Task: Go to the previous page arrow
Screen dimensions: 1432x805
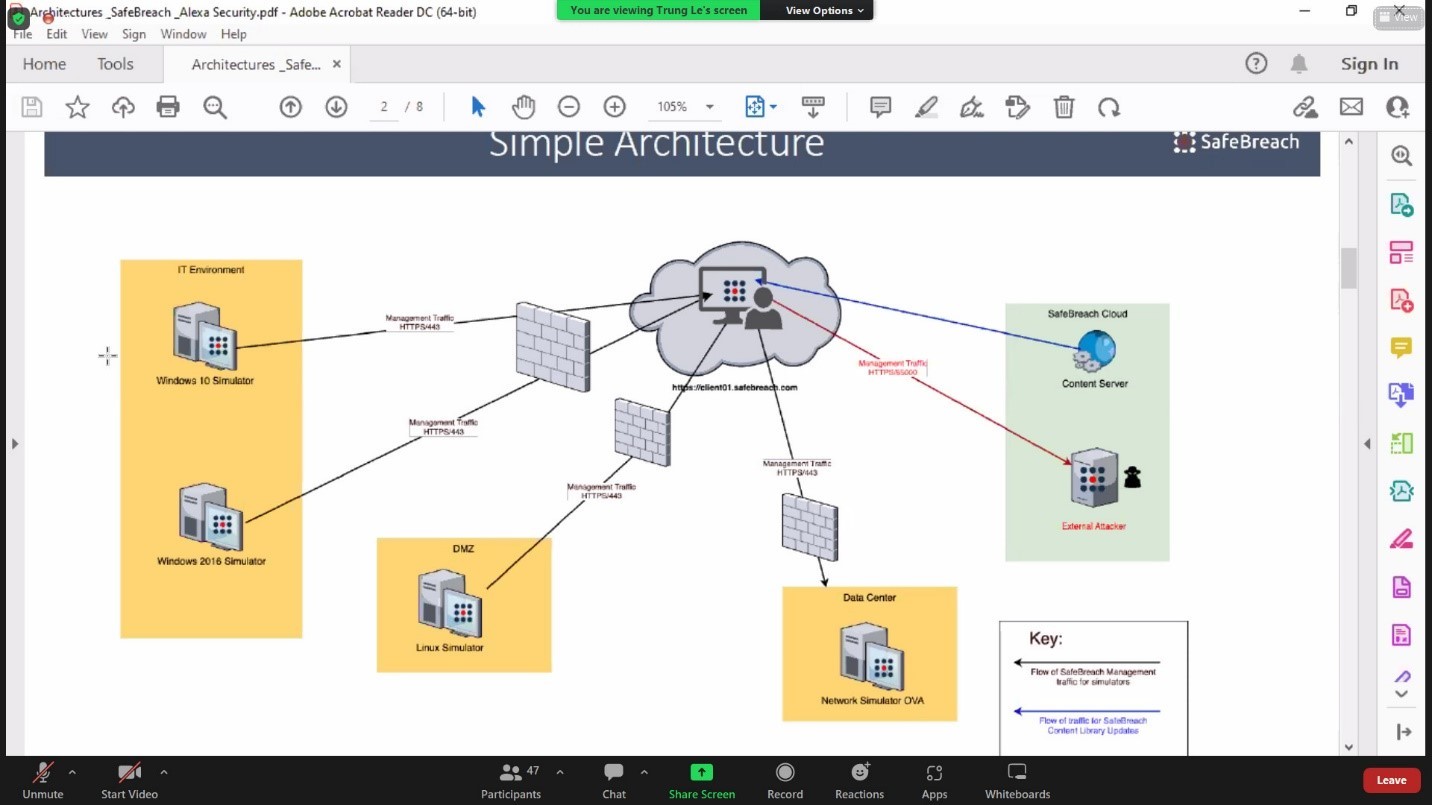Action: tap(290, 107)
